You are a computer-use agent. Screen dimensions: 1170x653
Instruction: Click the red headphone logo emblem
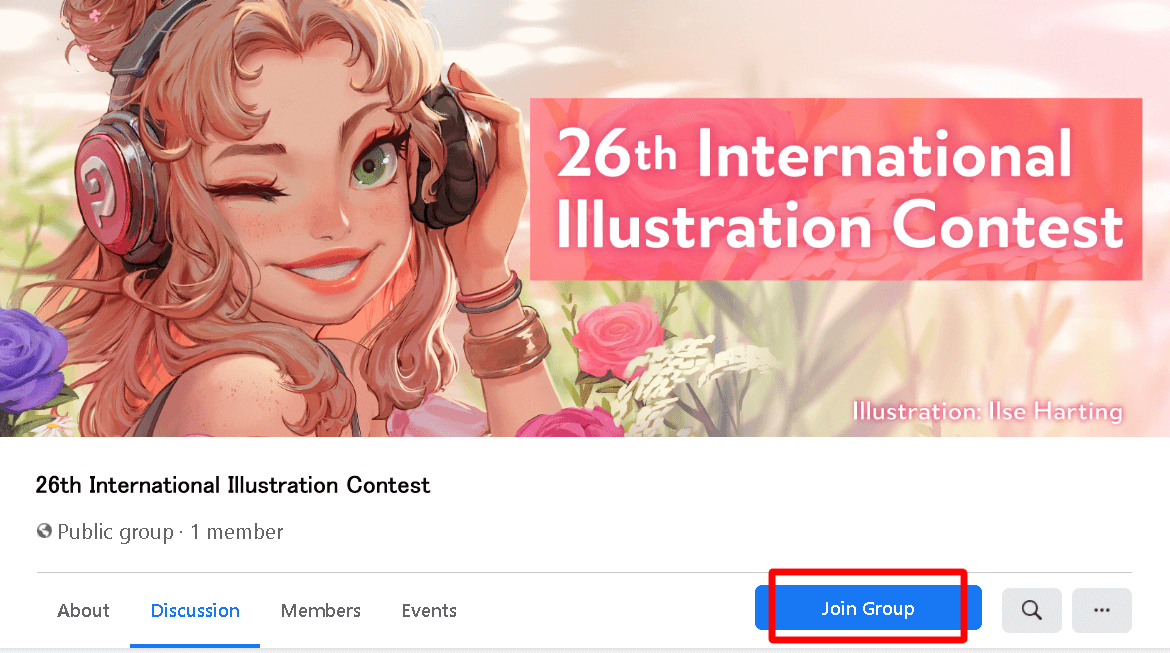[101, 188]
